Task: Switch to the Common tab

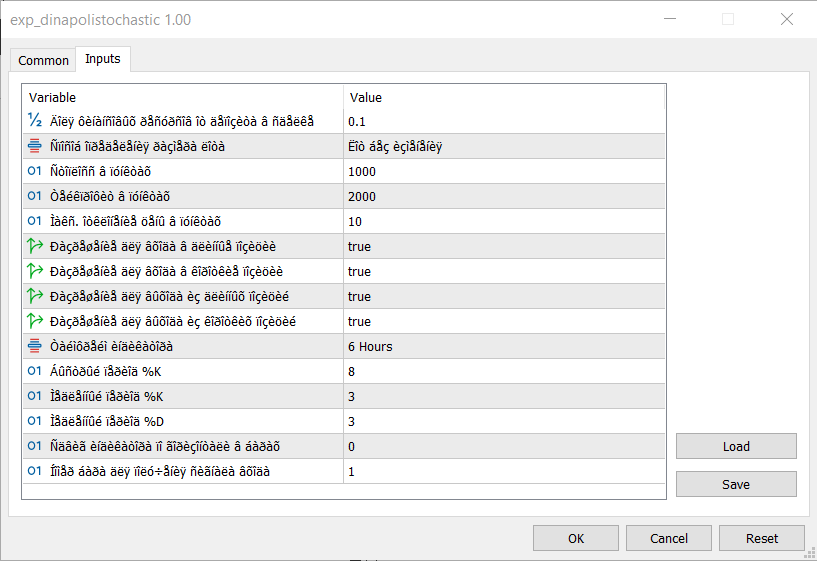Action: pos(43,60)
